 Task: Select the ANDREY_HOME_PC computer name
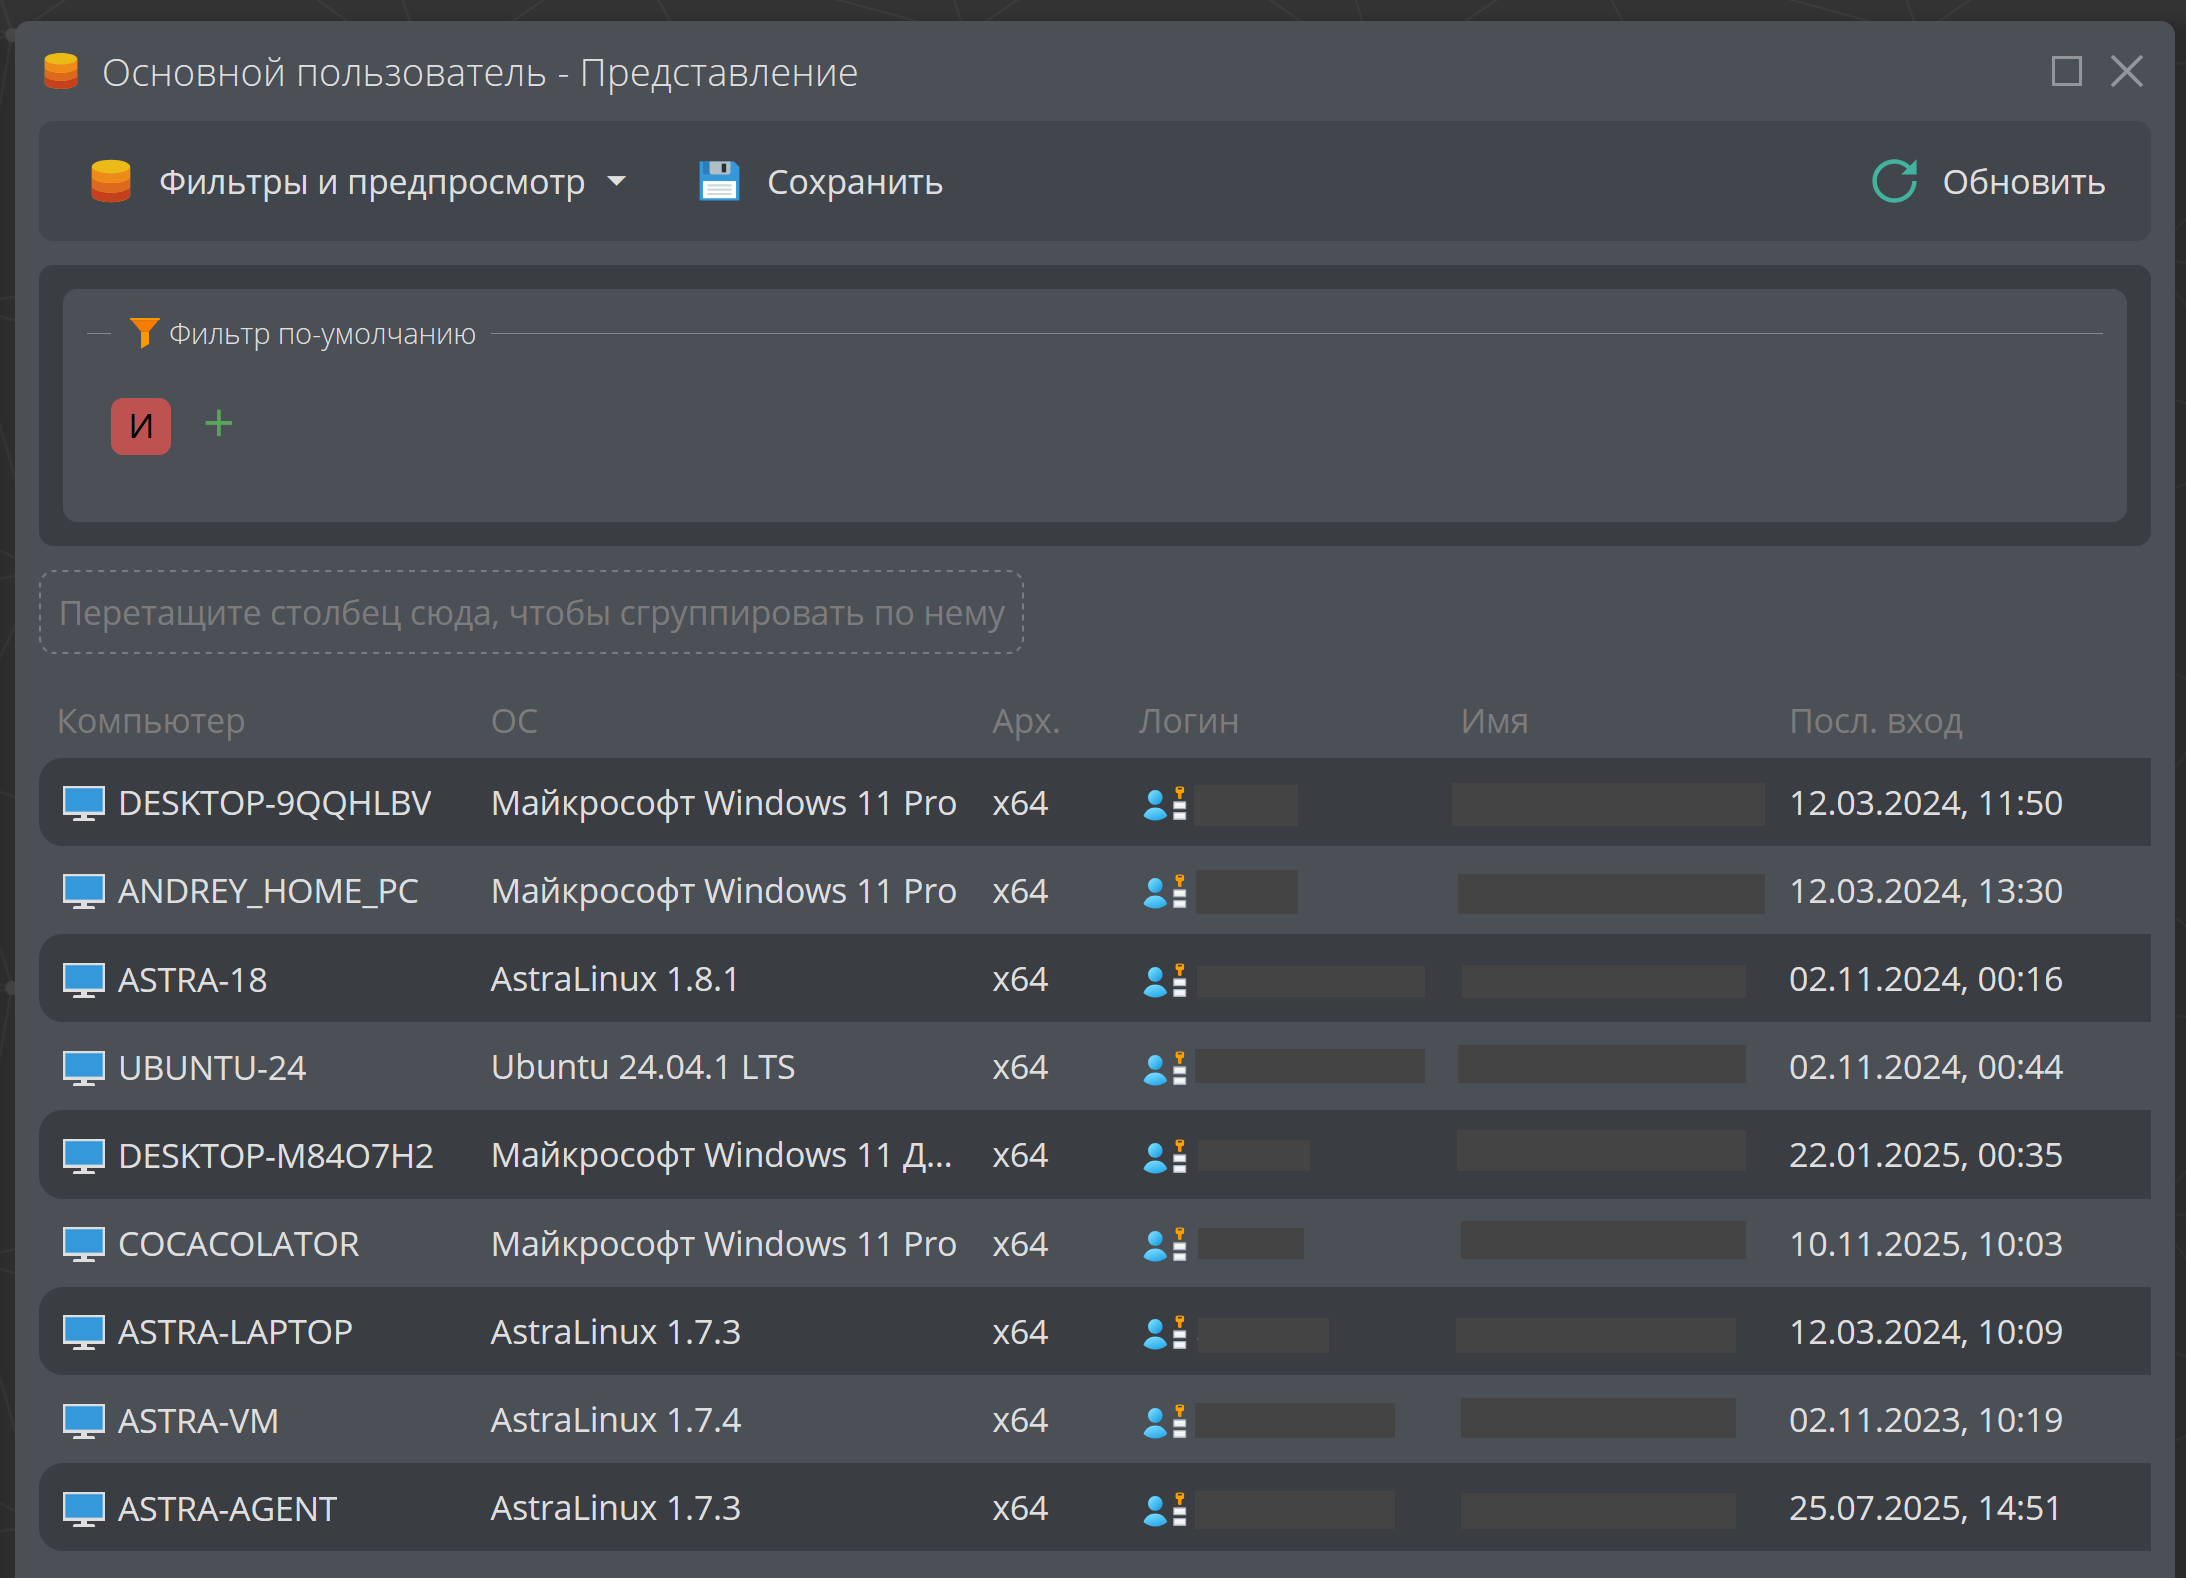(268, 891)
